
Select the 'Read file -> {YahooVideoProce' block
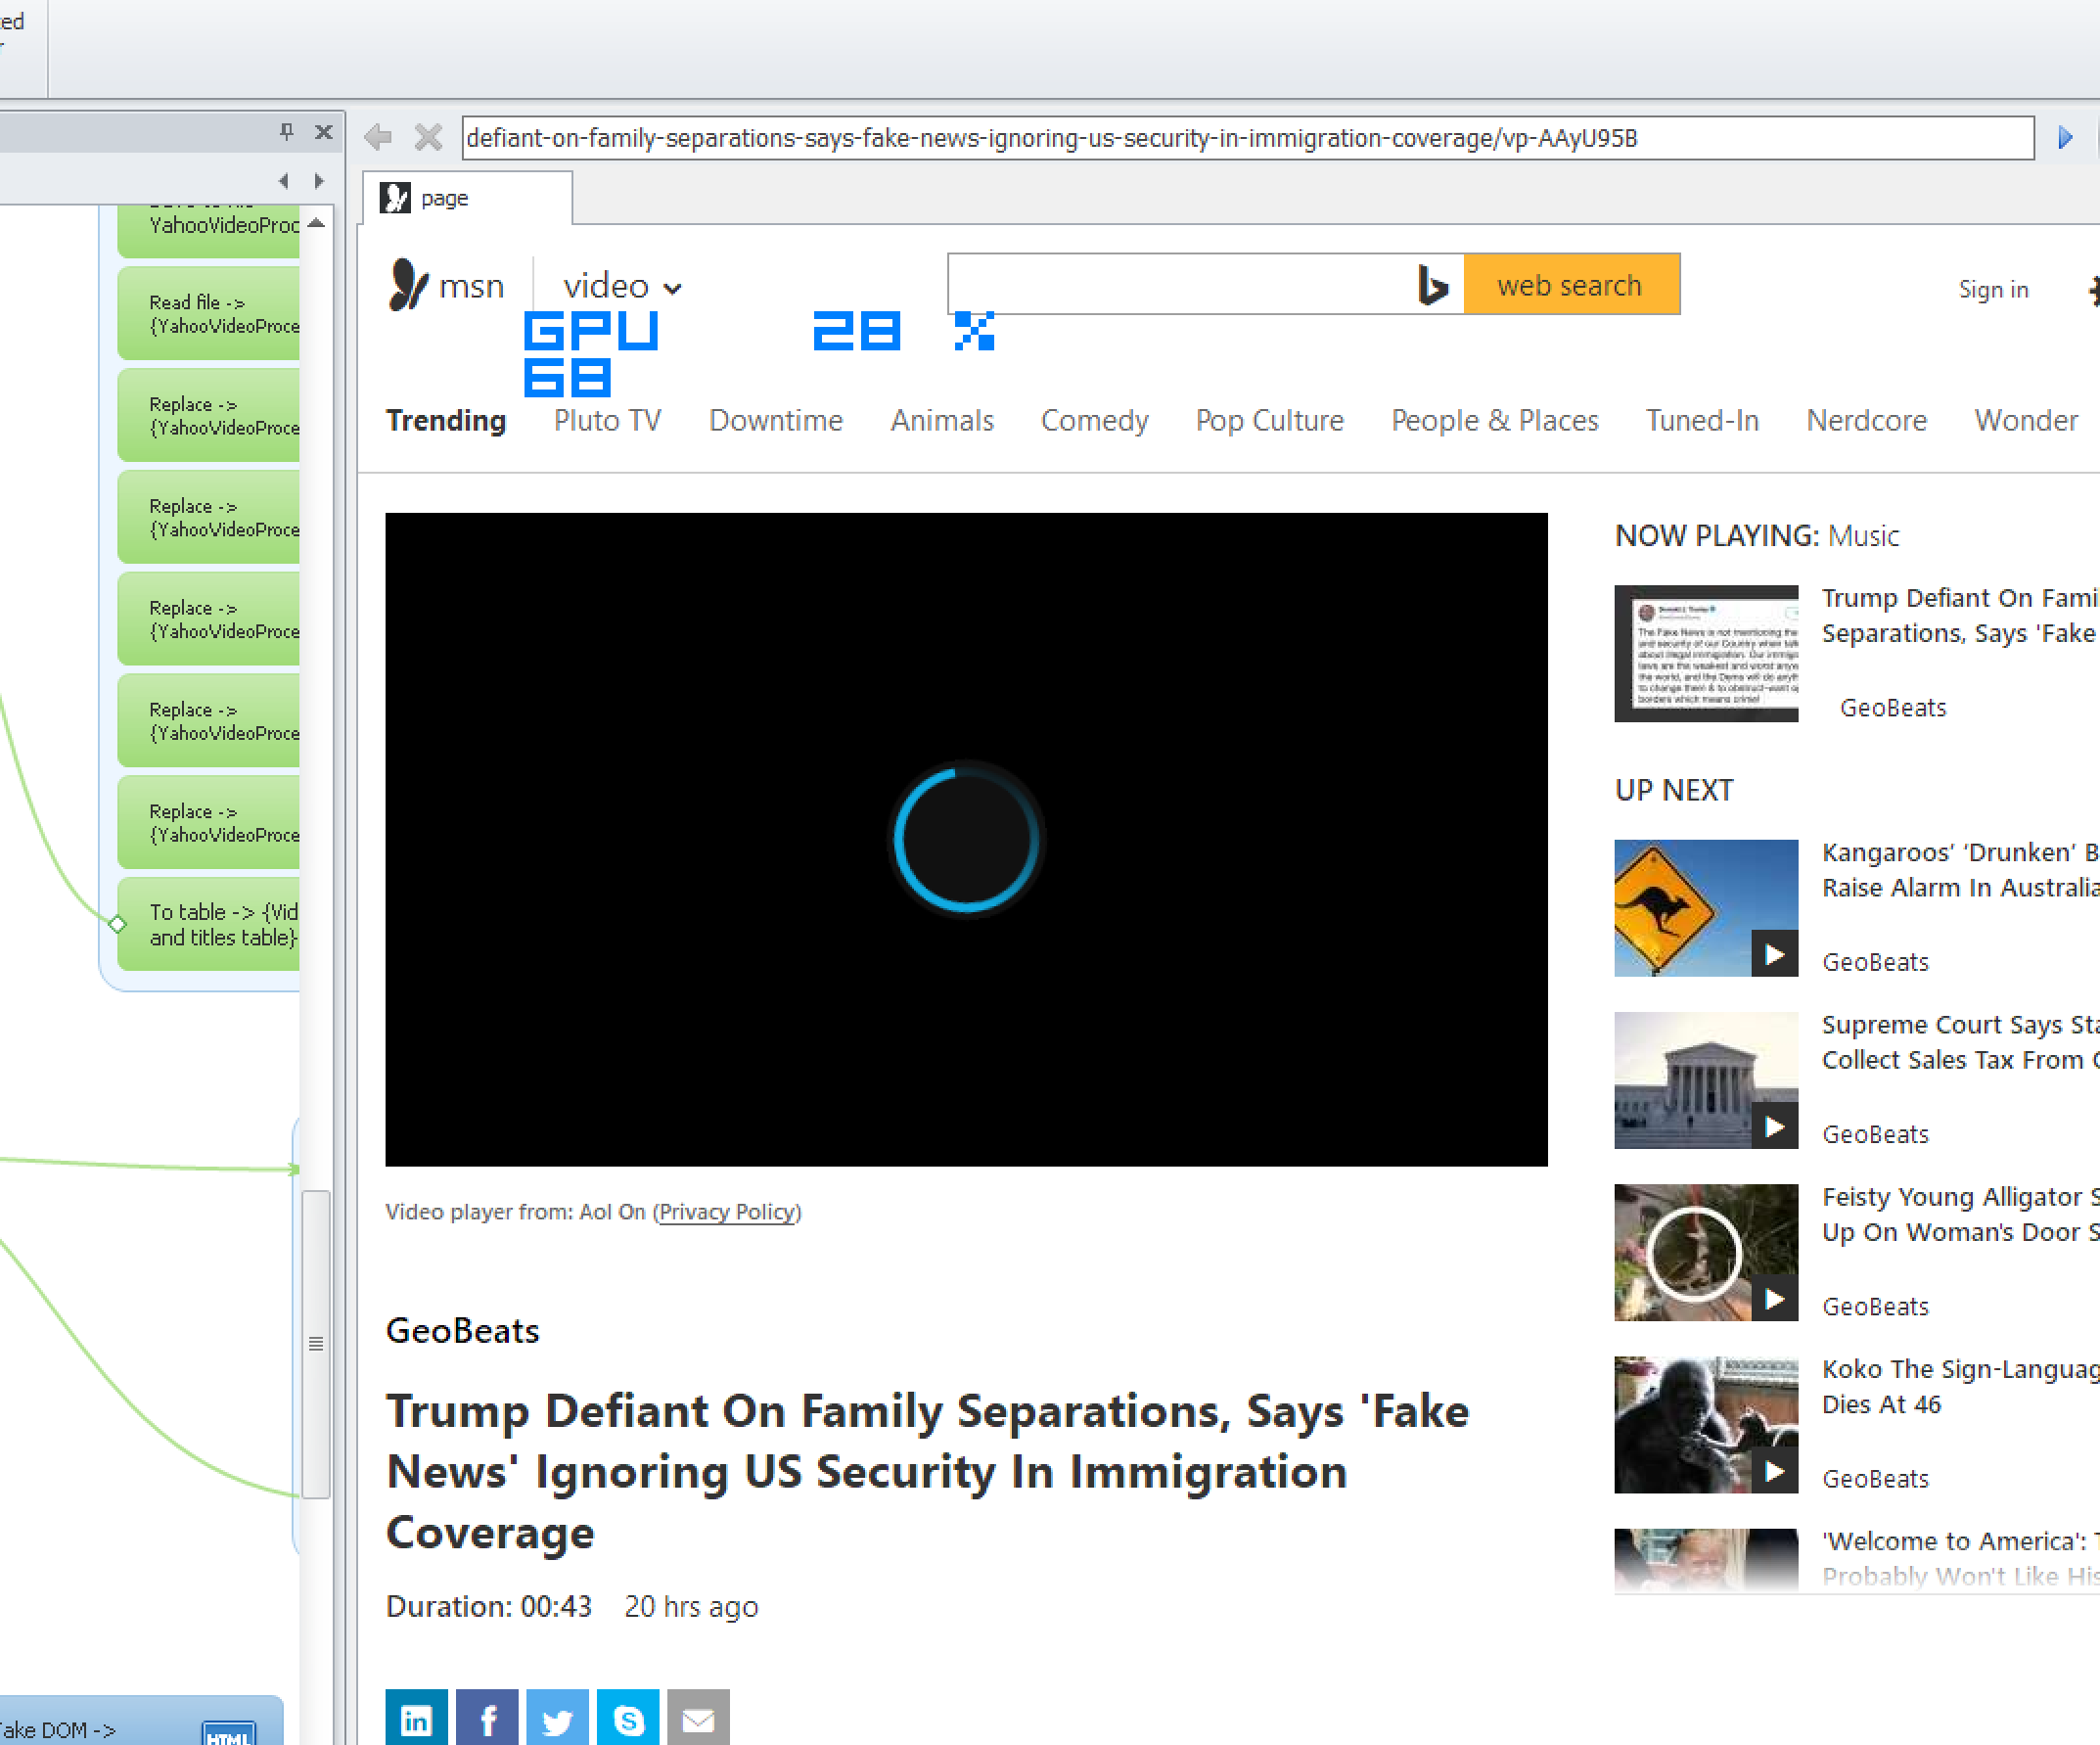[x=208, y=313]
